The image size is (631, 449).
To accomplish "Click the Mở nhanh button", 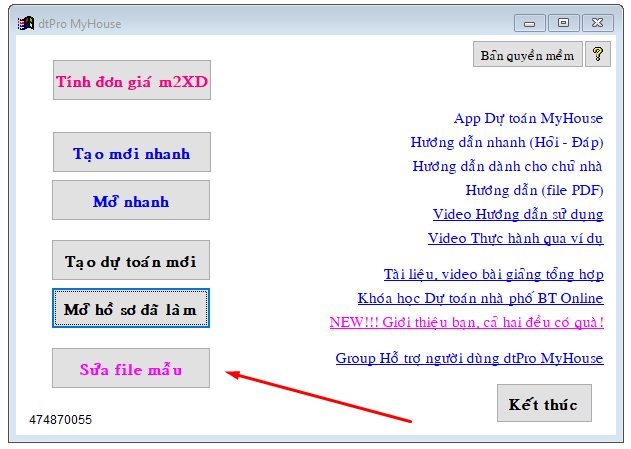I will click(131, 201).
